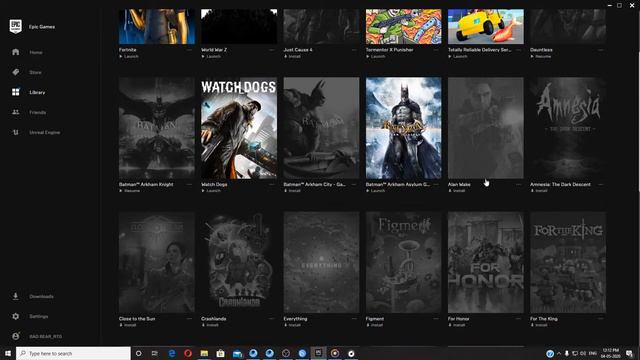Click the Everything game title text
The height and width of the screenshot is (360, 640).
[x=295, y=319]
